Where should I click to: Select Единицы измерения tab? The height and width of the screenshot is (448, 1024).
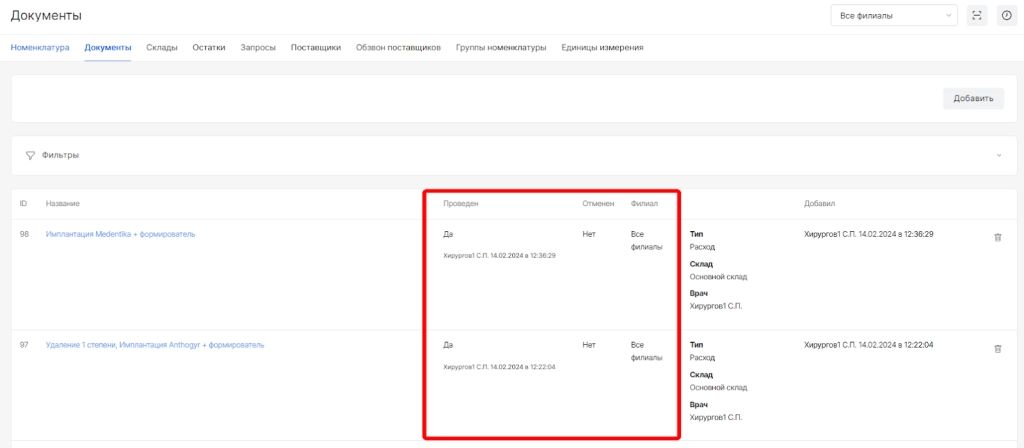click(602, 47)
